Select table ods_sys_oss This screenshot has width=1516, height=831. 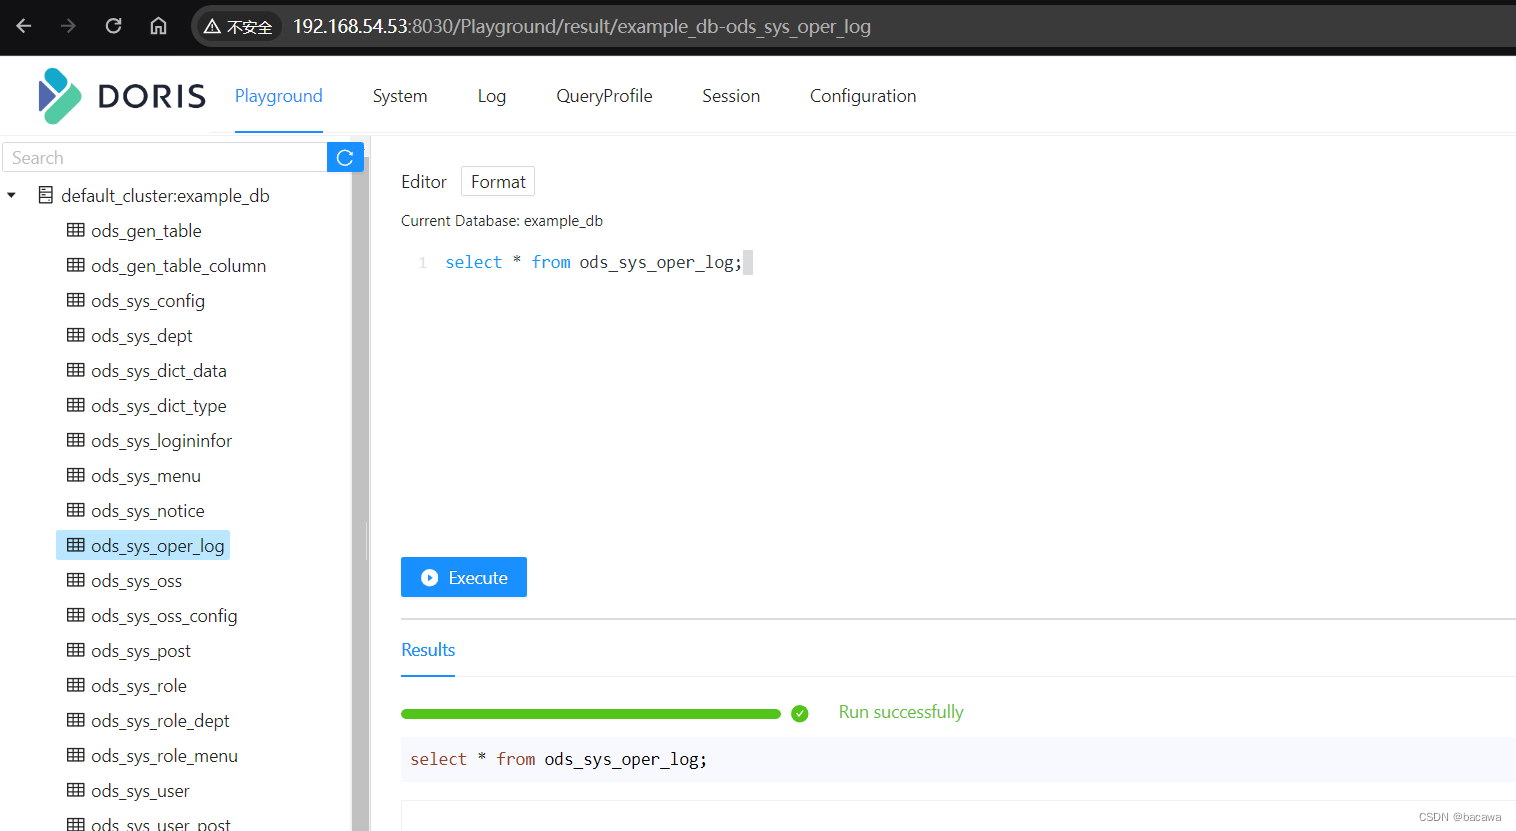pos(136,581)
